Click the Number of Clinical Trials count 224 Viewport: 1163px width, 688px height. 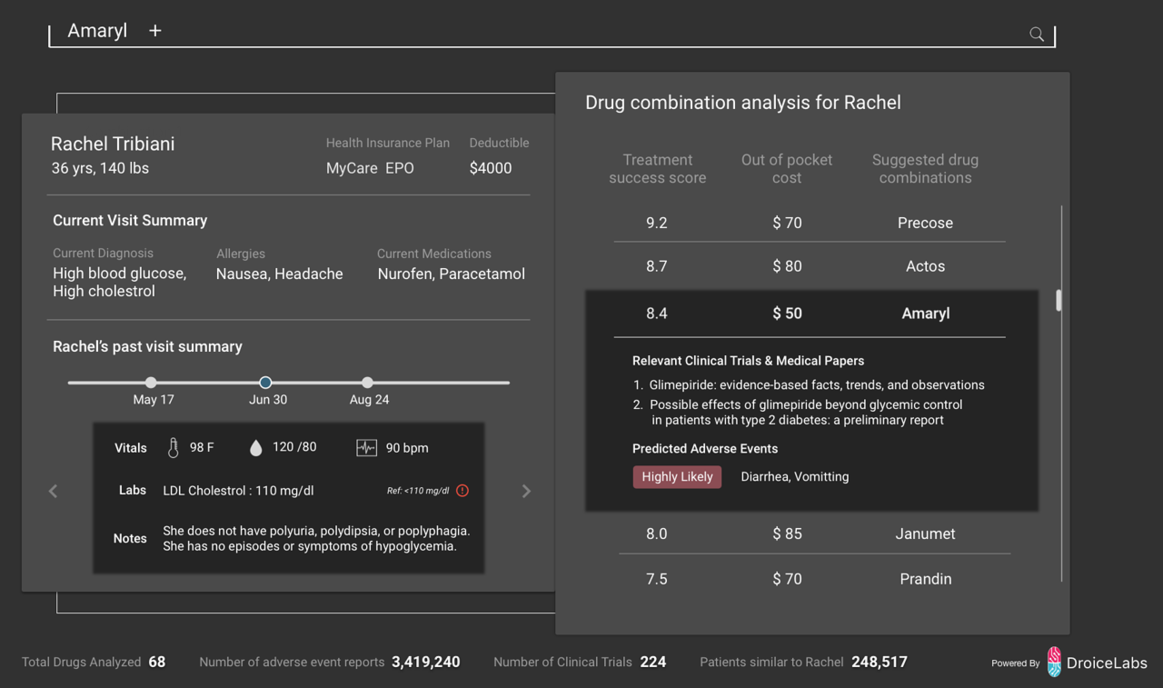point(653,662)
